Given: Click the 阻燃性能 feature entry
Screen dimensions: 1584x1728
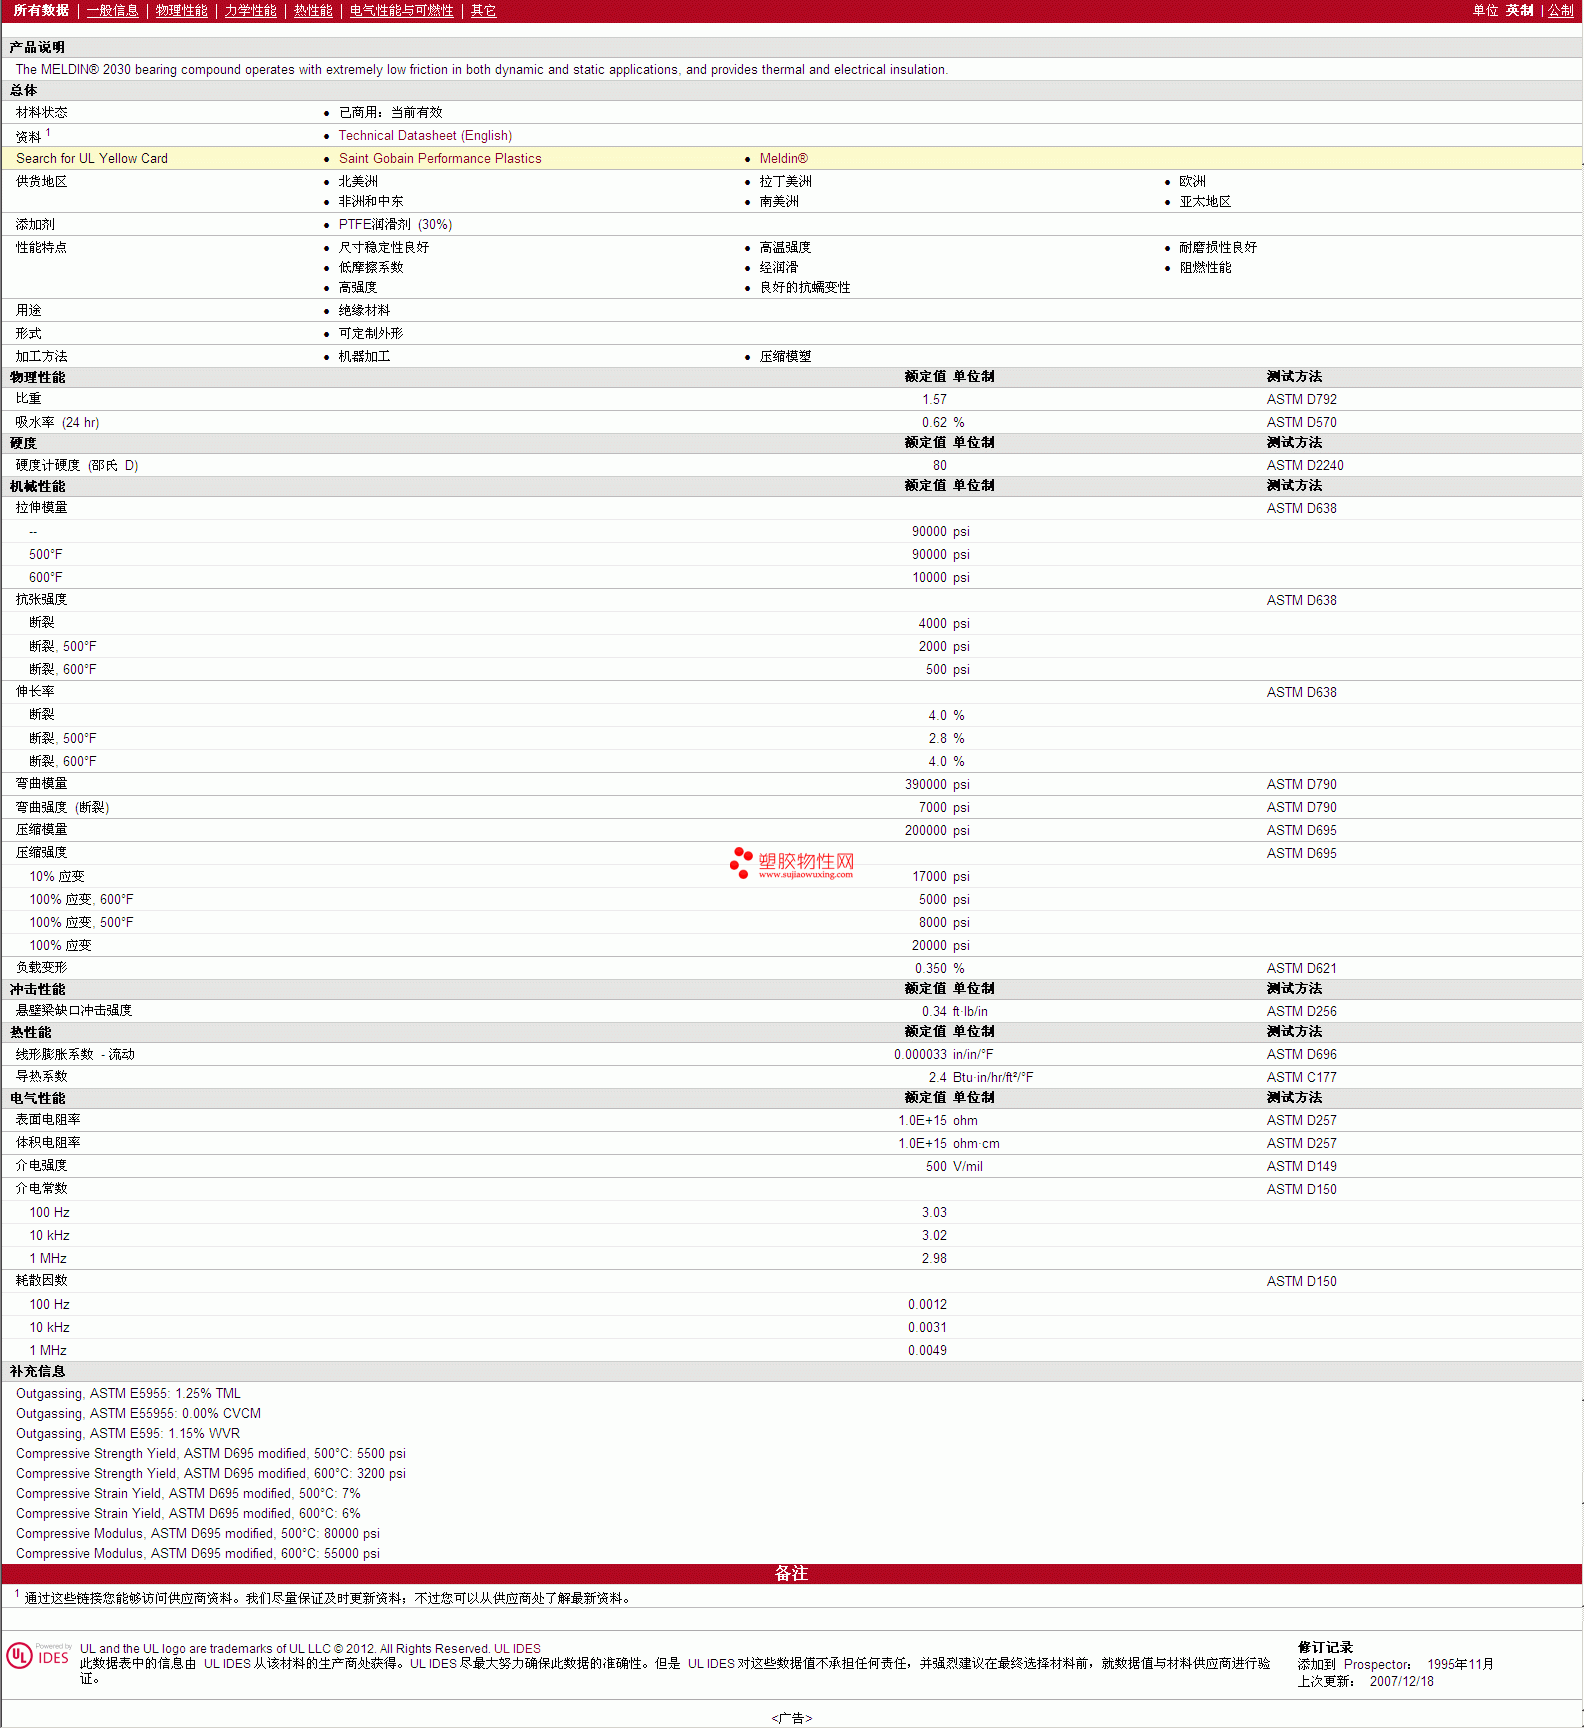Looking at the screenshot, I should pyautogui.click(x=1205, y=267).
